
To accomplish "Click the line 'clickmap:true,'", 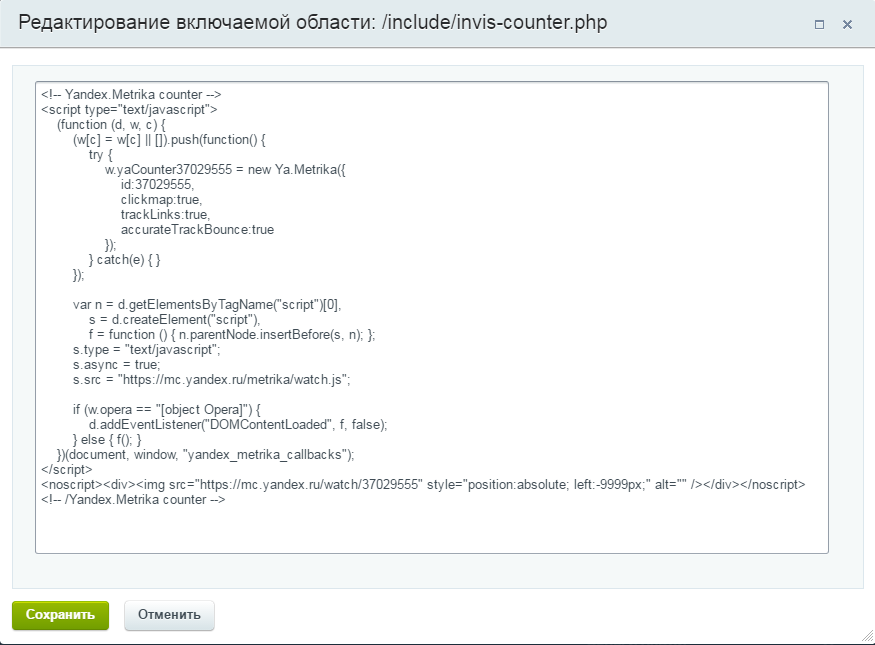I will (161, 200).
